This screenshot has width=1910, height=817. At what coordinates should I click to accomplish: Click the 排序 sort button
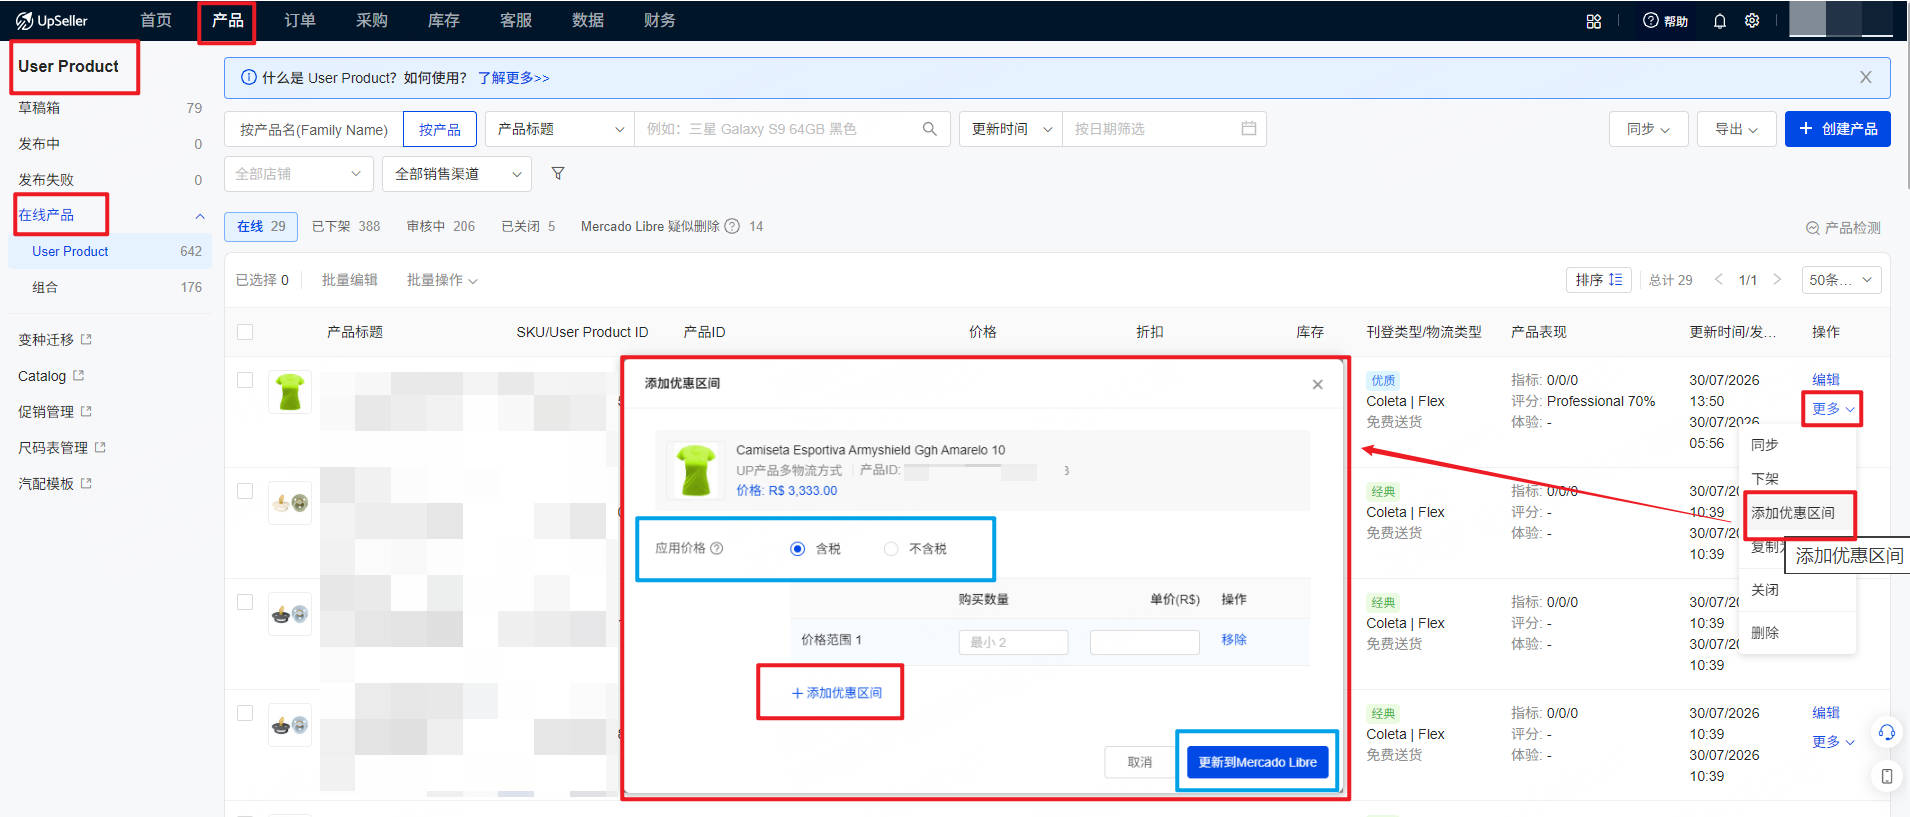pos(1599,280)
